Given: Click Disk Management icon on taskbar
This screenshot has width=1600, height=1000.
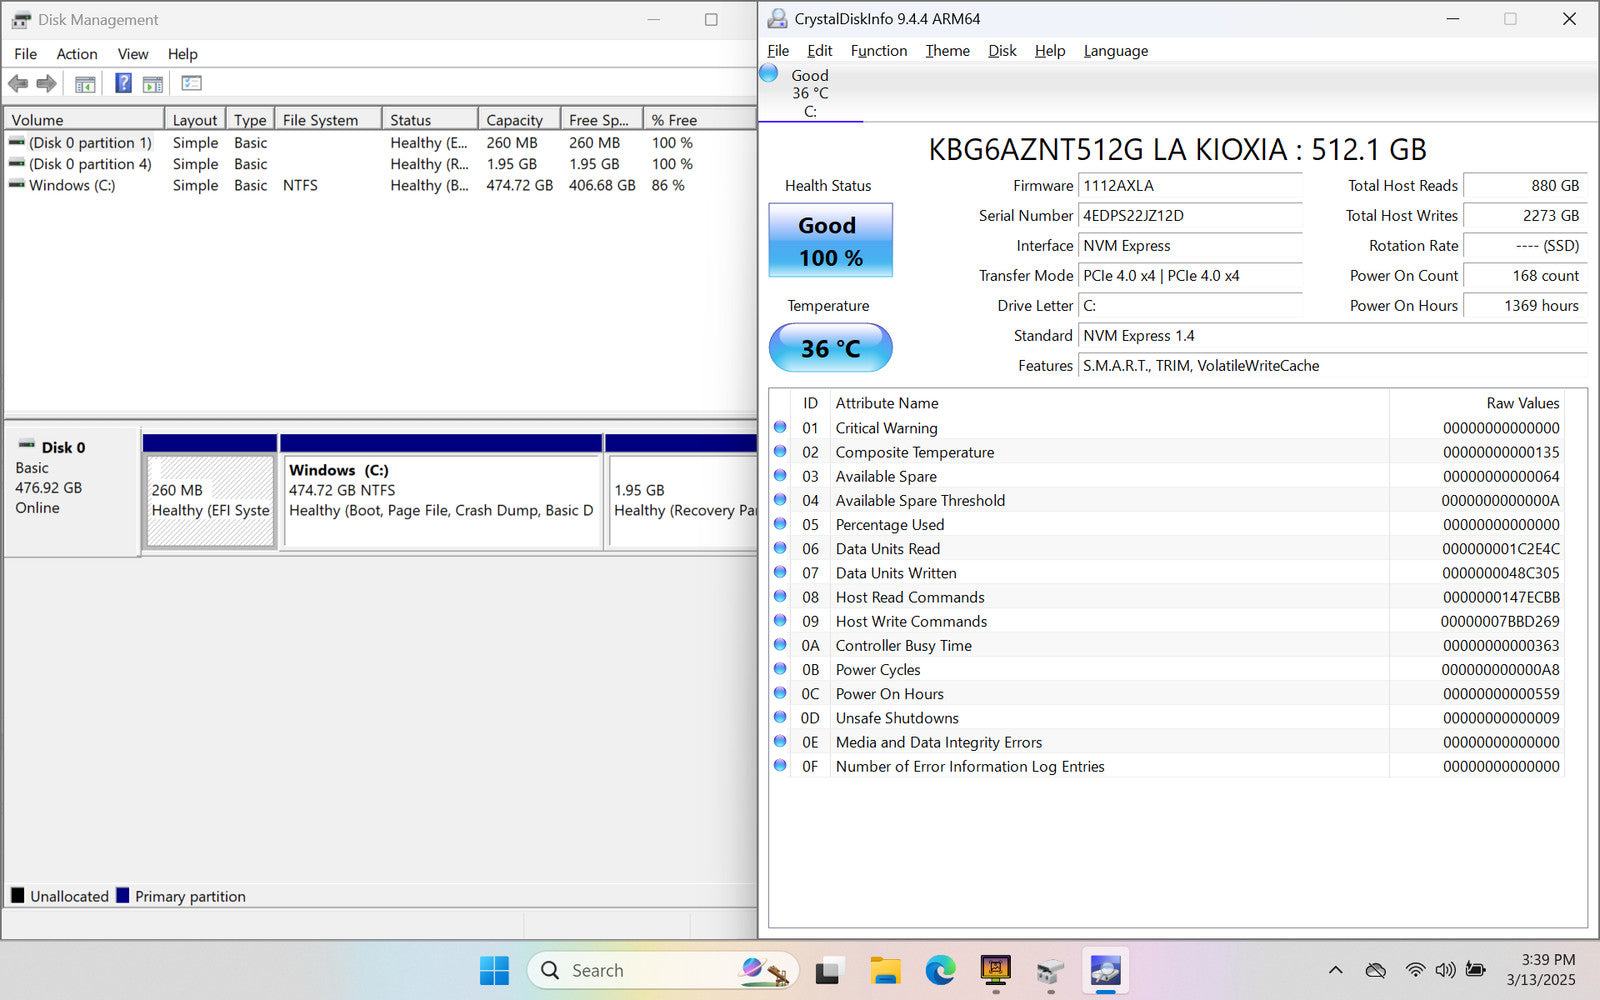Looking at the screenshot, I should click(1050, 970).
